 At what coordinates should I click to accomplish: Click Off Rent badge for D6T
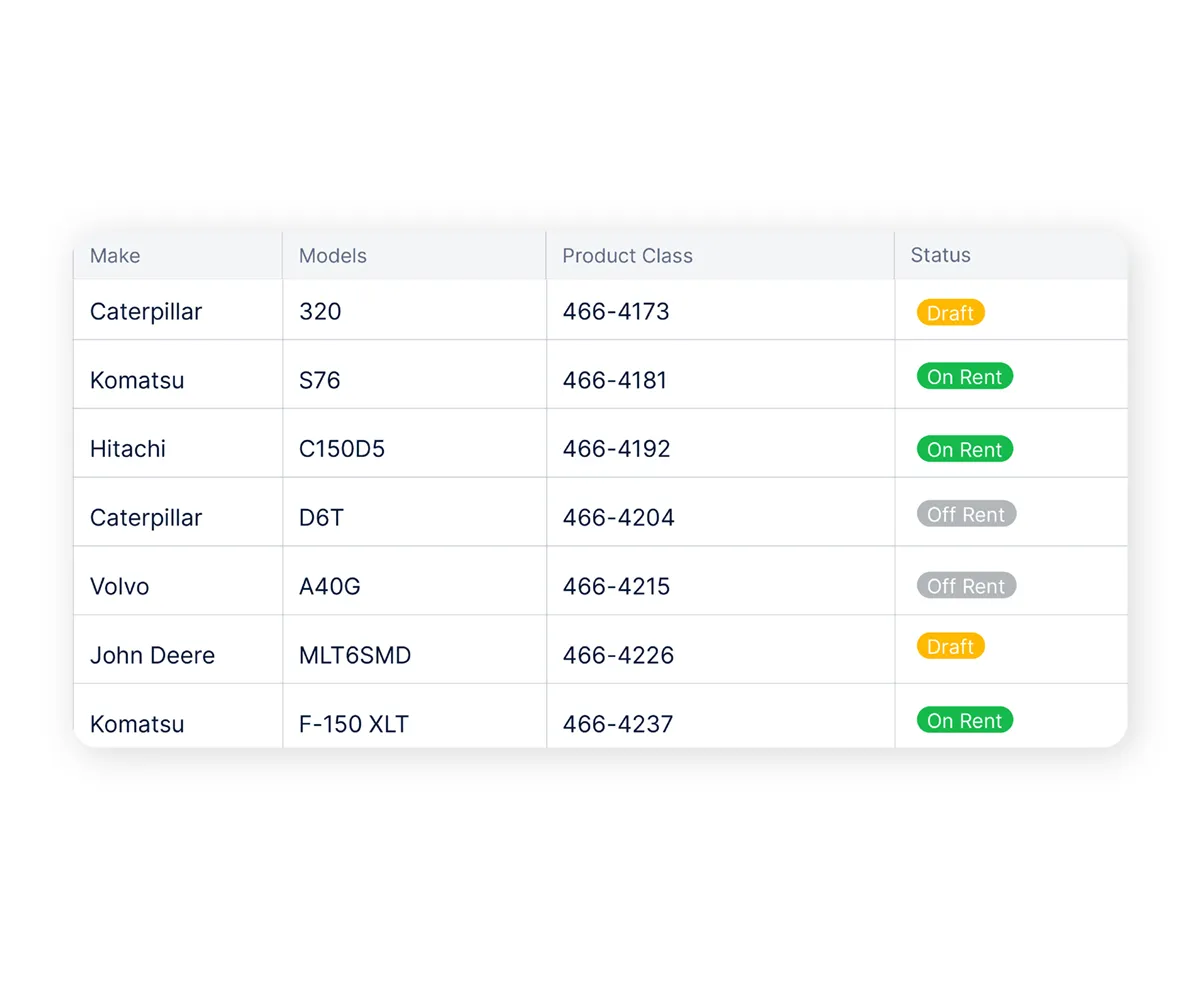[967, 515]
